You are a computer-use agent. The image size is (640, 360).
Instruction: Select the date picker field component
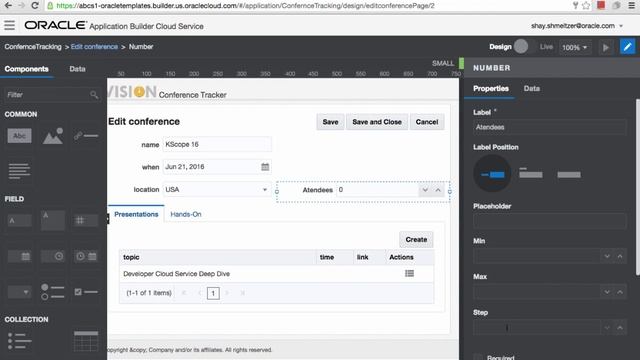pyautogui.click(x=19, y=256)
